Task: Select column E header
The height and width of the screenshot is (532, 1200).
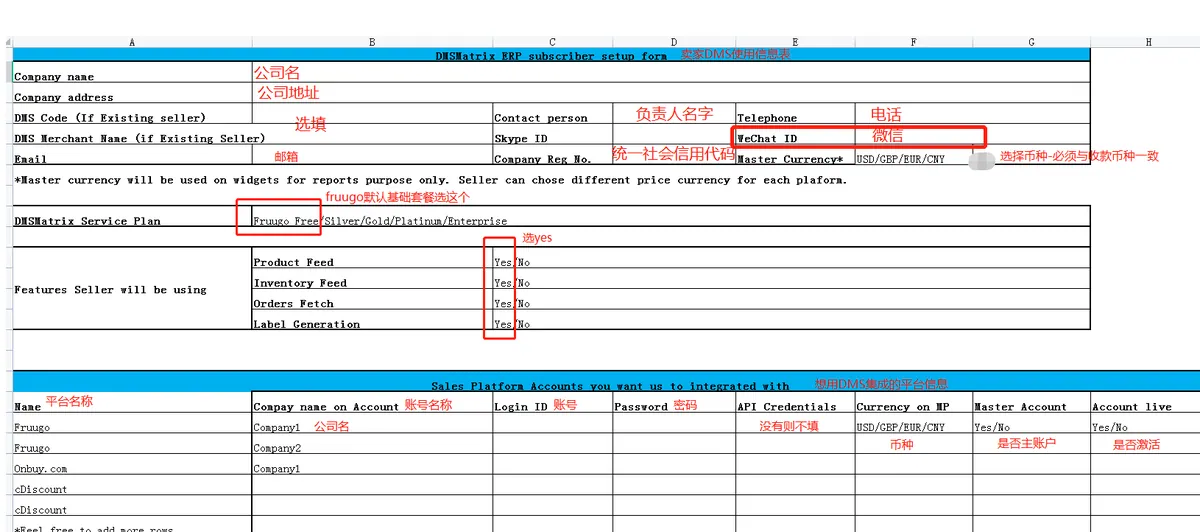Action: (795, 42)
